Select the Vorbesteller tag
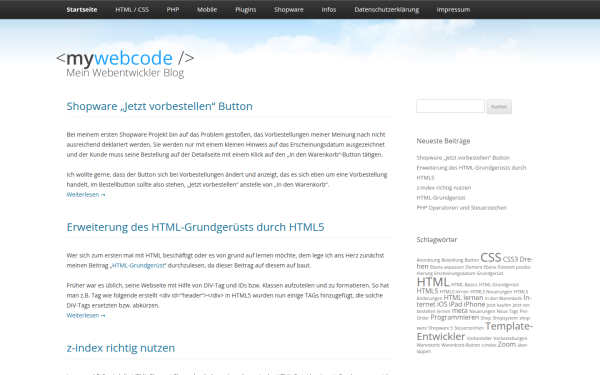The height and width of the screenshot is (375, 600). tap(479, 338)
